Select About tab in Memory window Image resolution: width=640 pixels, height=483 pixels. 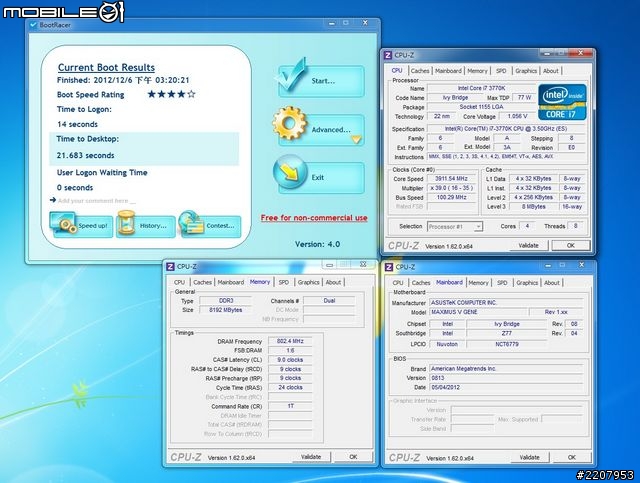[333, 282]
